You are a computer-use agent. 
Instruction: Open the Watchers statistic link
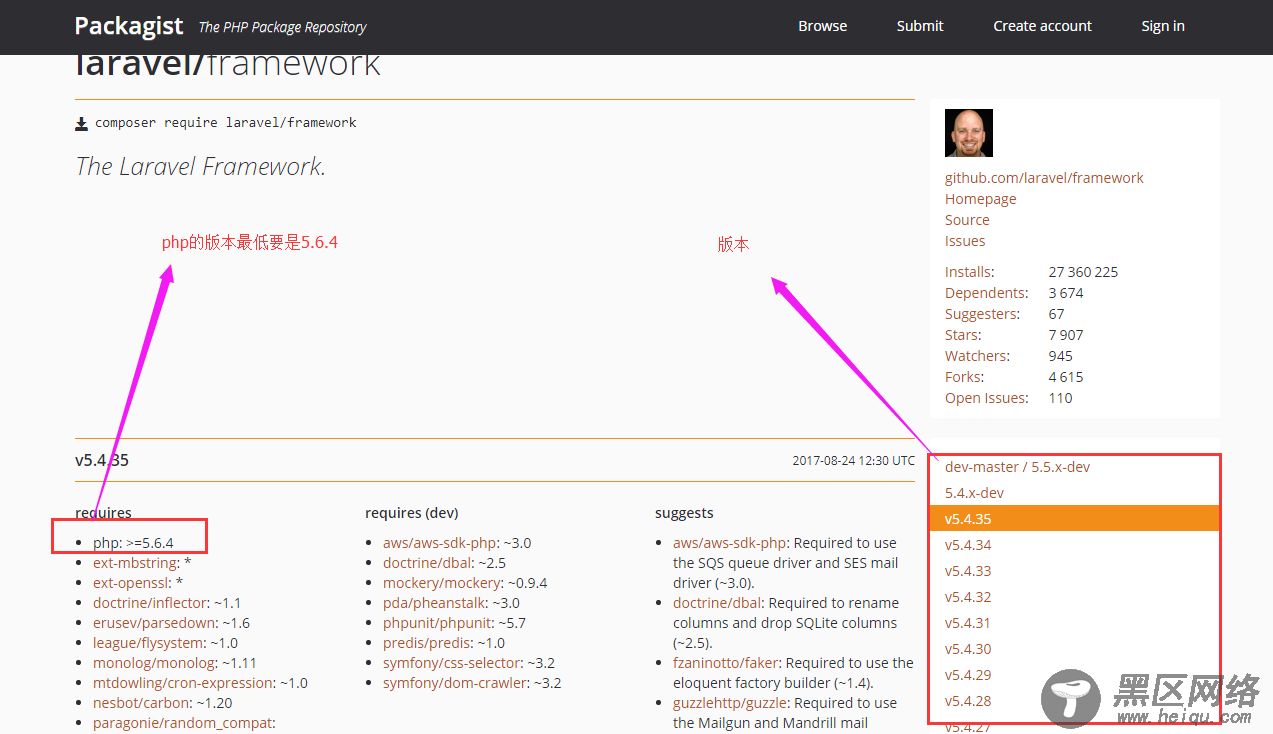point(977,356)
